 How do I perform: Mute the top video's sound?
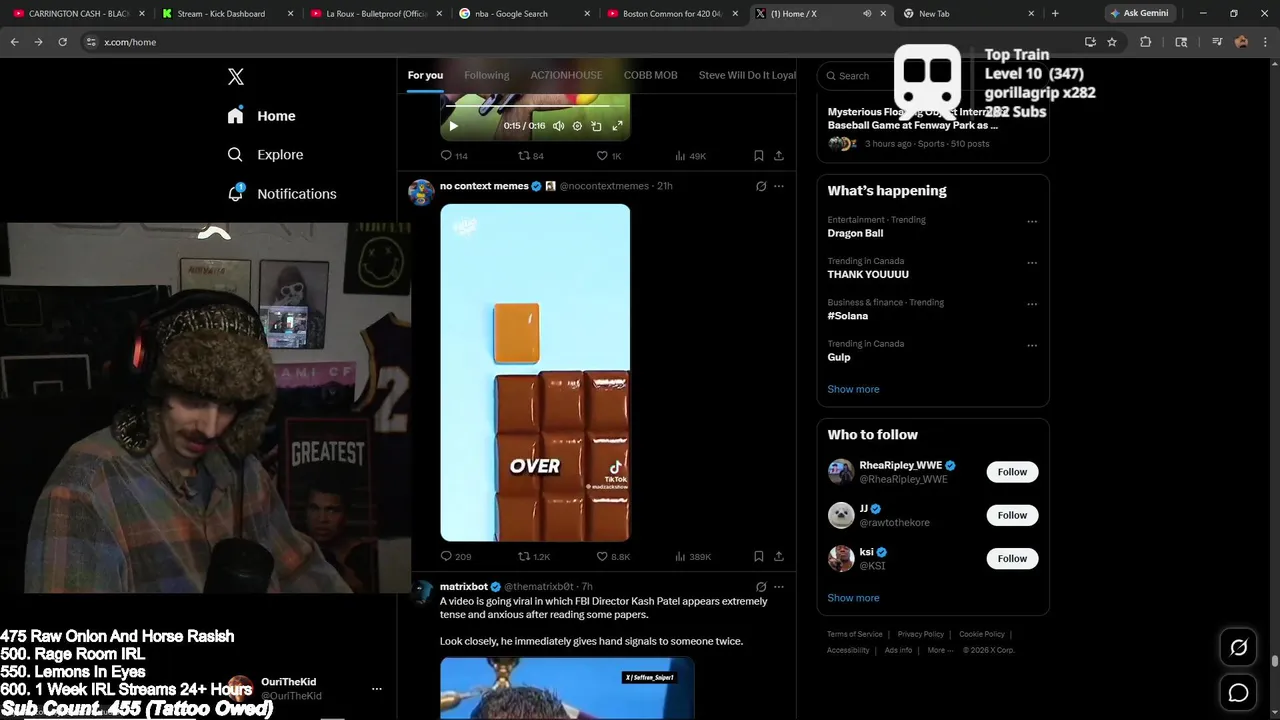click(x=558, y=126)
